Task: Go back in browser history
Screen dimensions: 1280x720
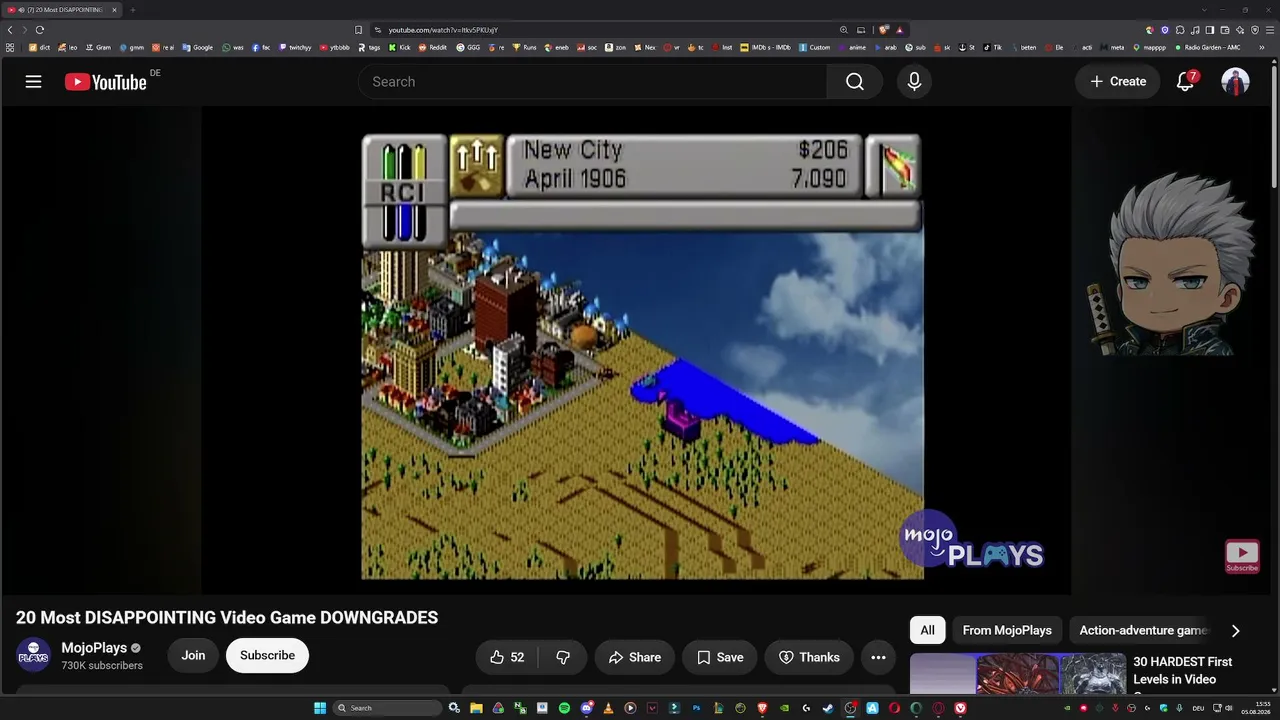Action: pyautogui.click(x=10, y=30)
